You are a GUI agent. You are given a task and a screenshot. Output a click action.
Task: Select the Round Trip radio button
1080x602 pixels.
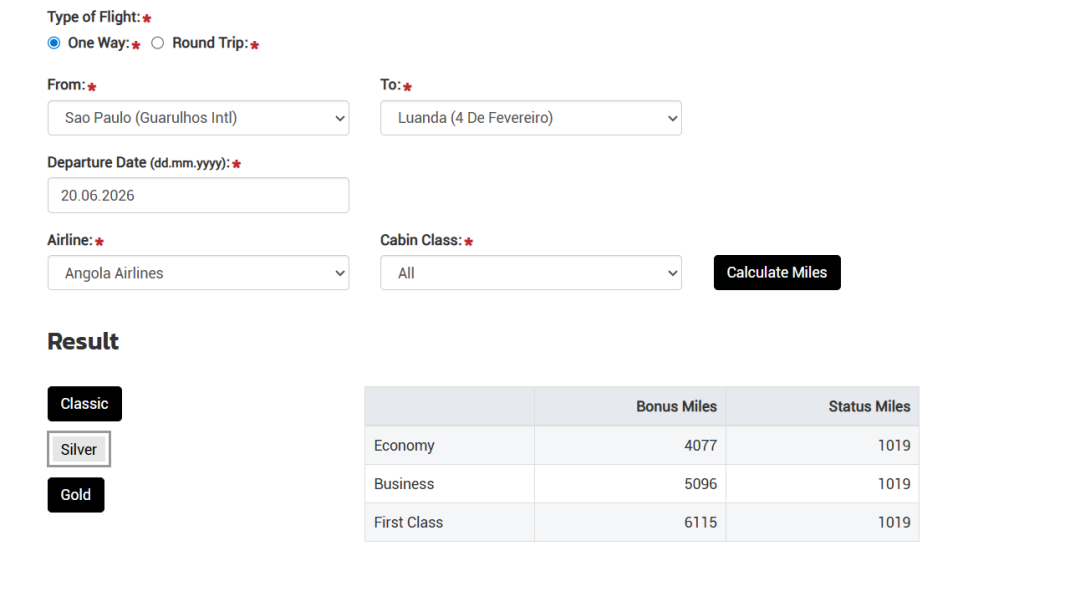click(x=158, y=43)
